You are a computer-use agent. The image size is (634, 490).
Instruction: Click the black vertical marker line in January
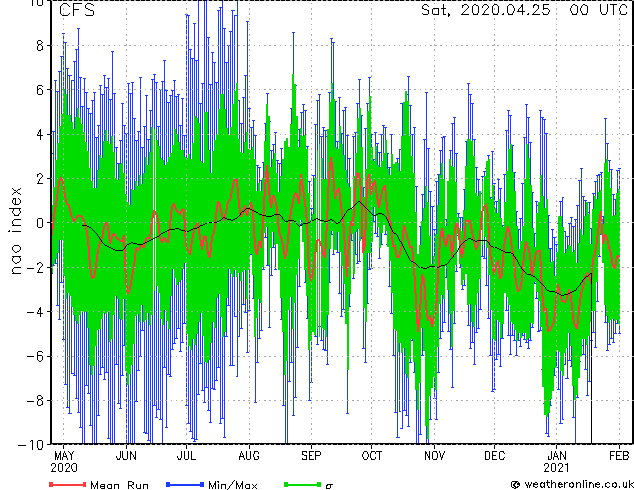pos(592,359)
